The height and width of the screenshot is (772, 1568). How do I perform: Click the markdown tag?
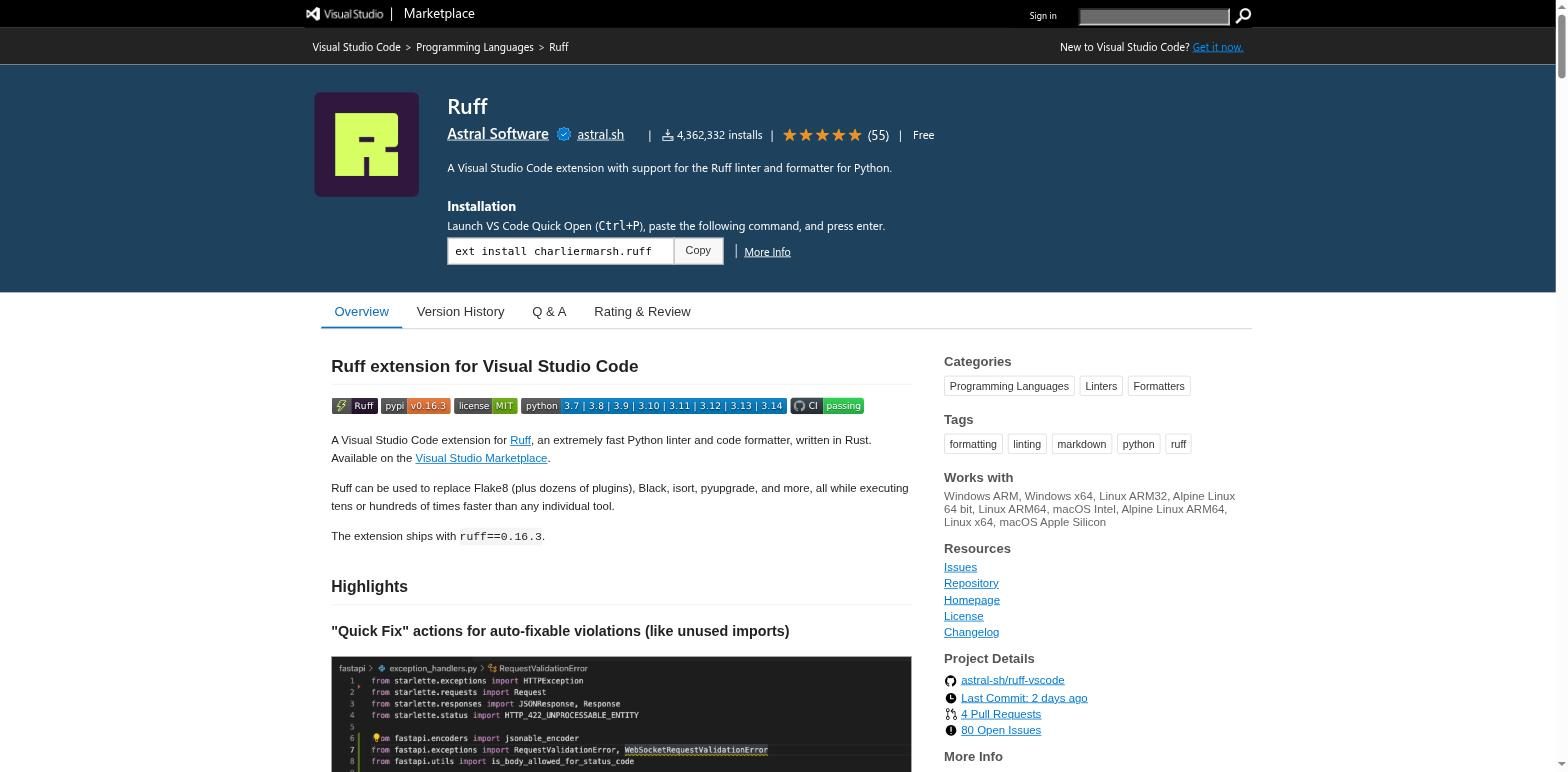[x=1082, y=444]
